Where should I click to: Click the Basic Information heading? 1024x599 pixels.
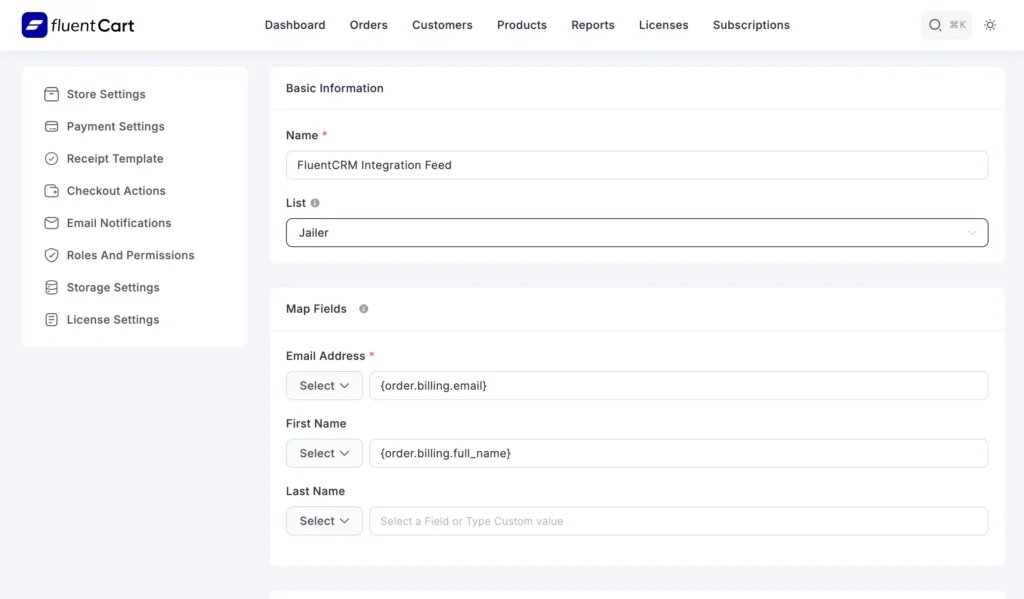click(334, 88)
